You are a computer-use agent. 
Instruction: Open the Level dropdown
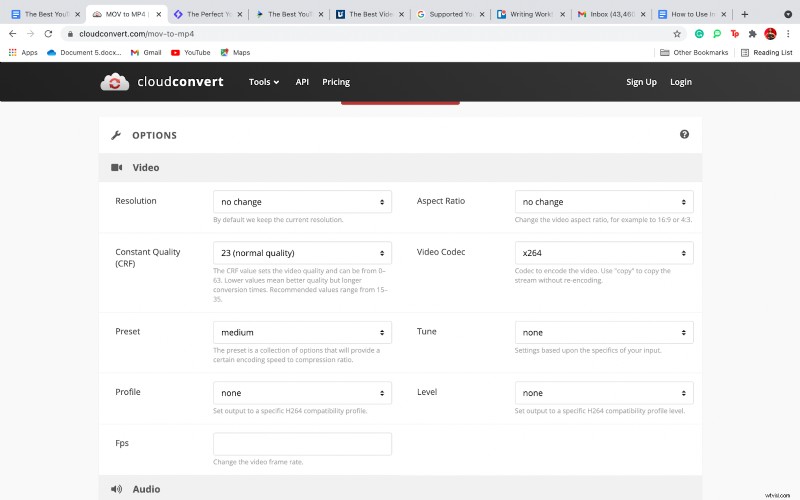604,393
